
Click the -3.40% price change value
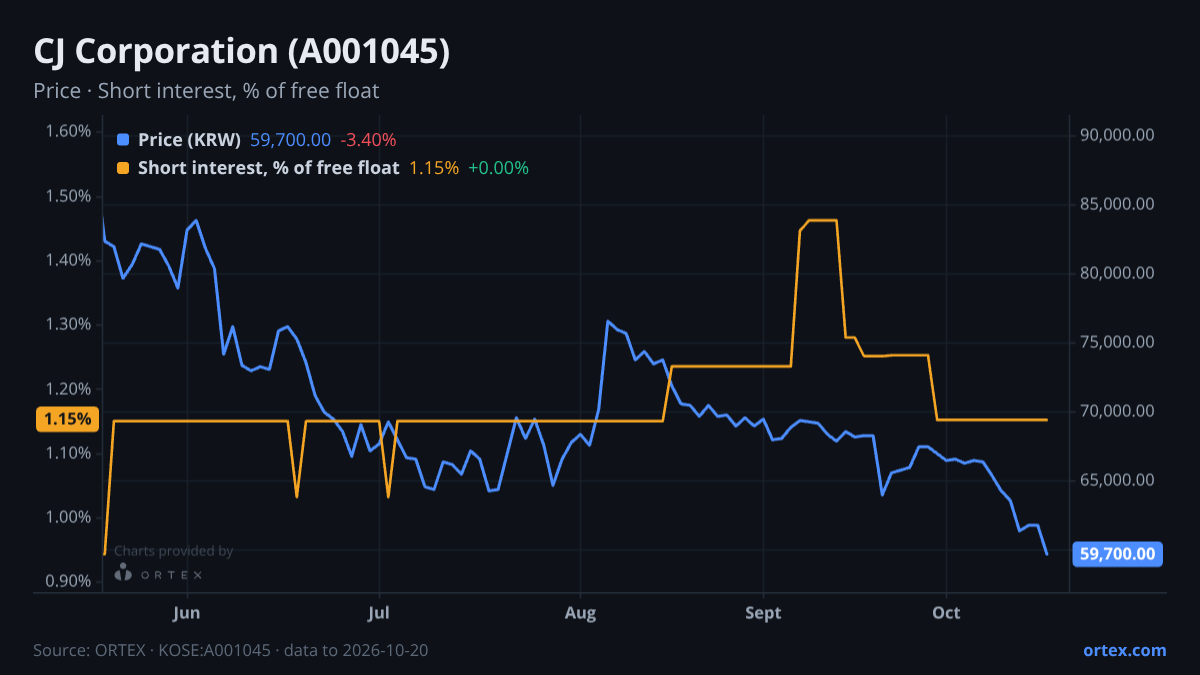[368, 140]
